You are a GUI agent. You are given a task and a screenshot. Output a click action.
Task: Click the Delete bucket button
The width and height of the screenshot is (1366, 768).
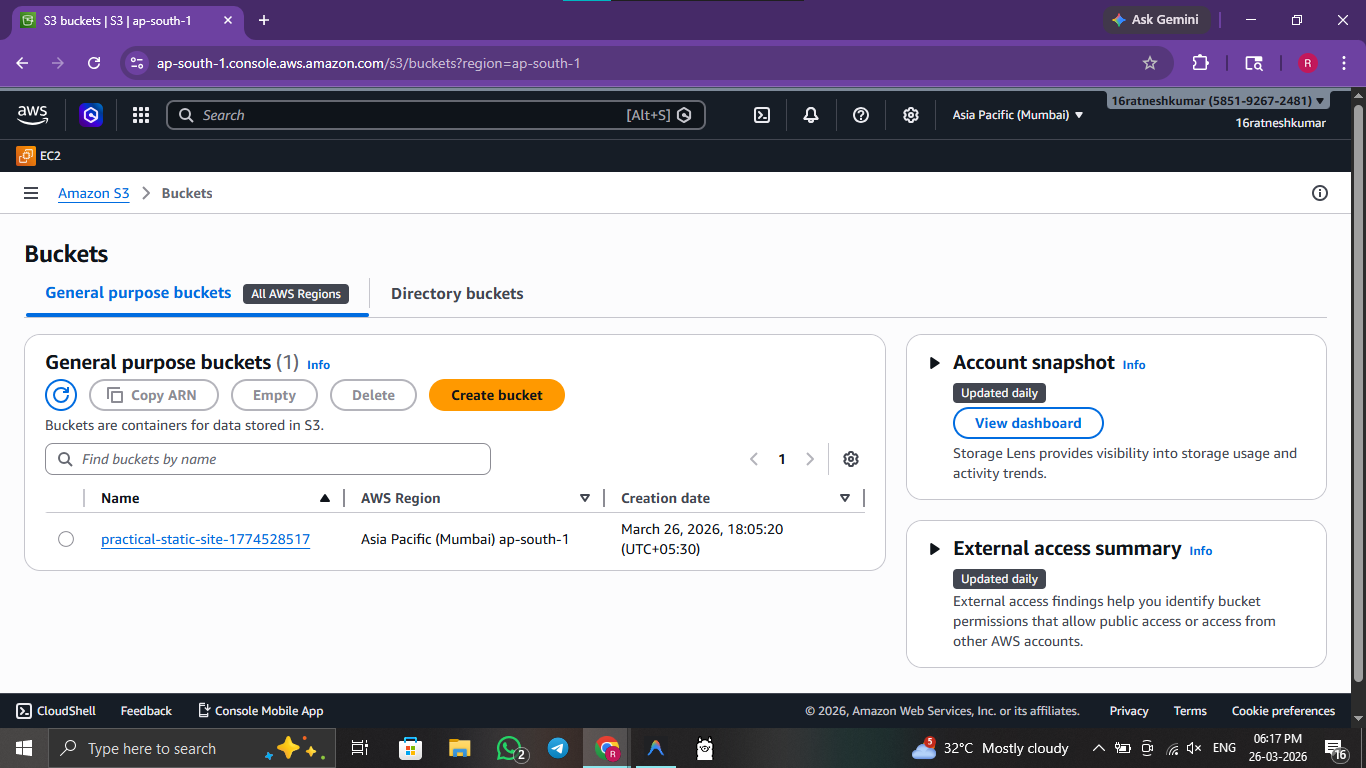(373, 395)
